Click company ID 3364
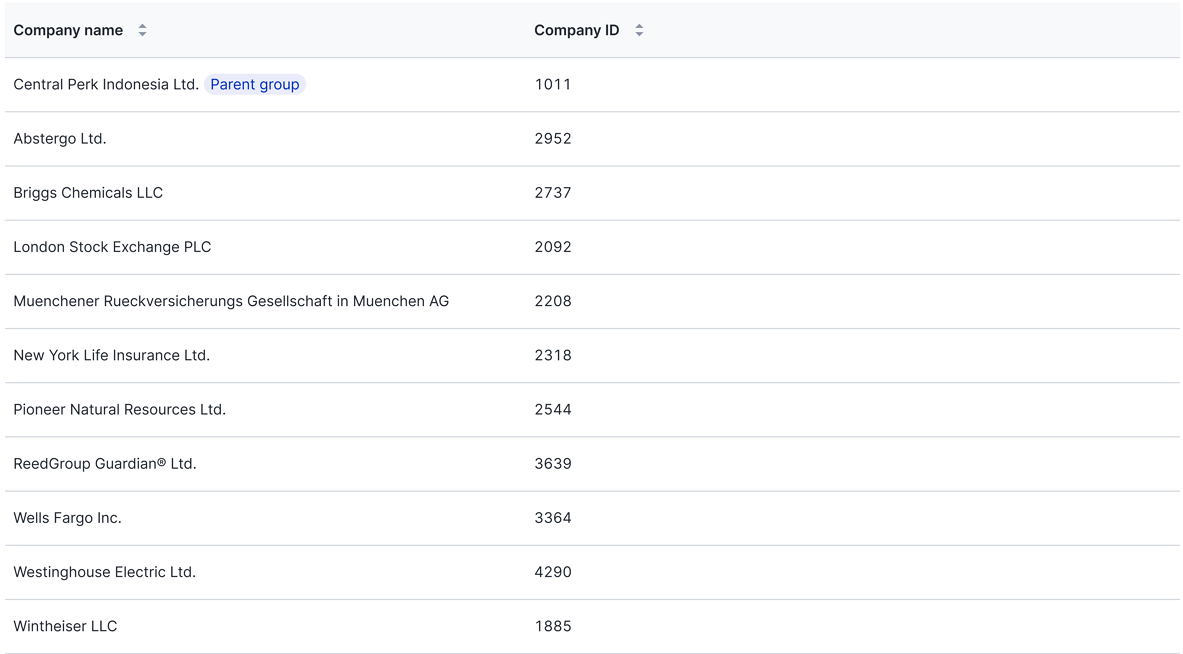This screenshot has width=1183, height=654. click(x=553, y=518)
